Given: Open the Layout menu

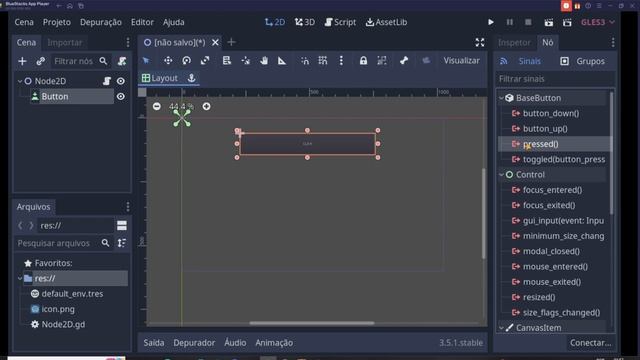Looking at the screenshot, I should point(160,78).
